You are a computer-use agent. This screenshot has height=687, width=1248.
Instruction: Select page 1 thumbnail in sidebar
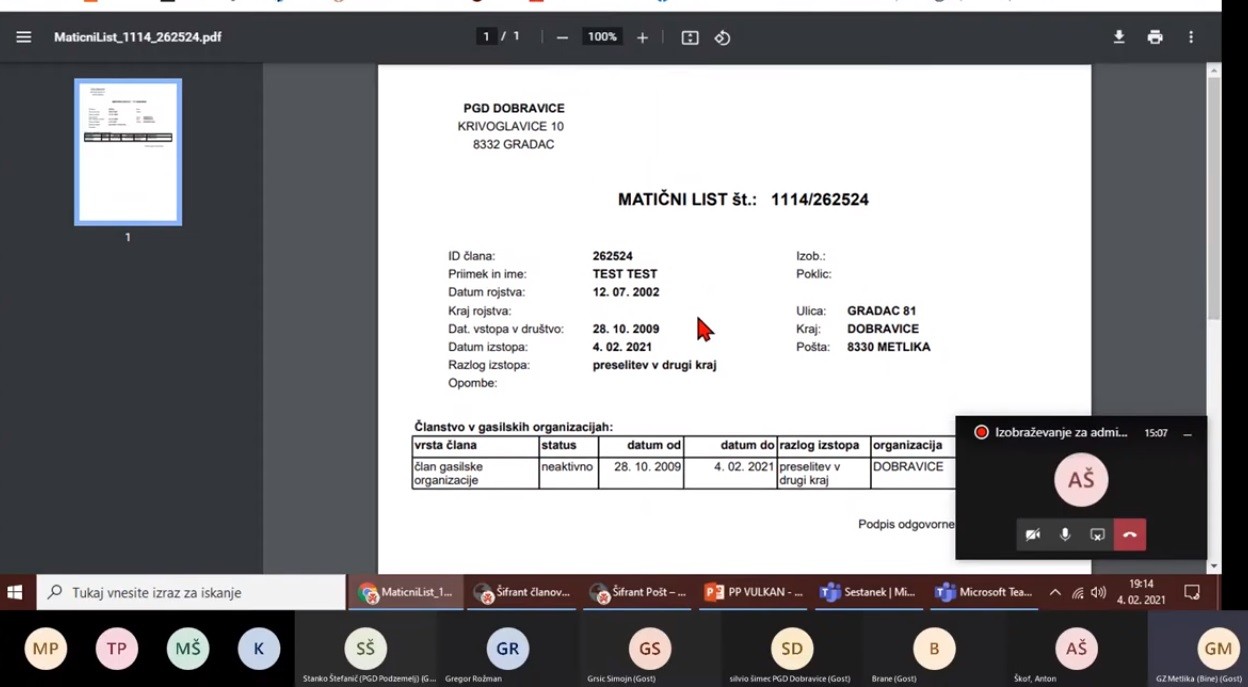[128, 152]
